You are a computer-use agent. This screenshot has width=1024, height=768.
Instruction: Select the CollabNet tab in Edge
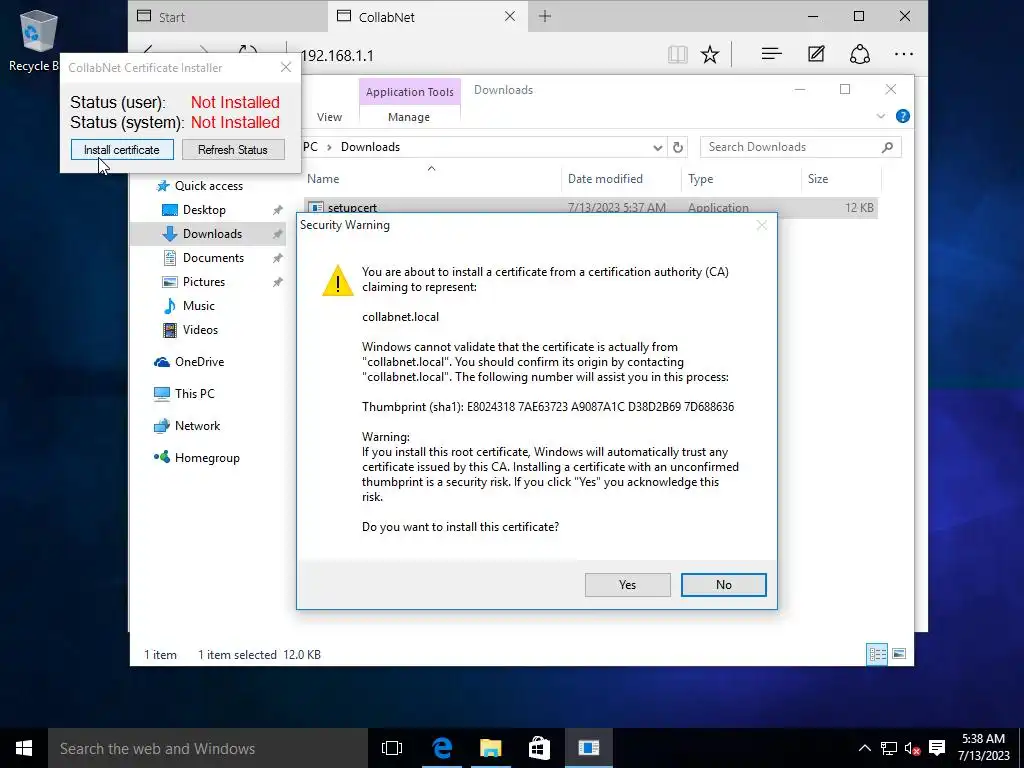(x=418, y=17)
